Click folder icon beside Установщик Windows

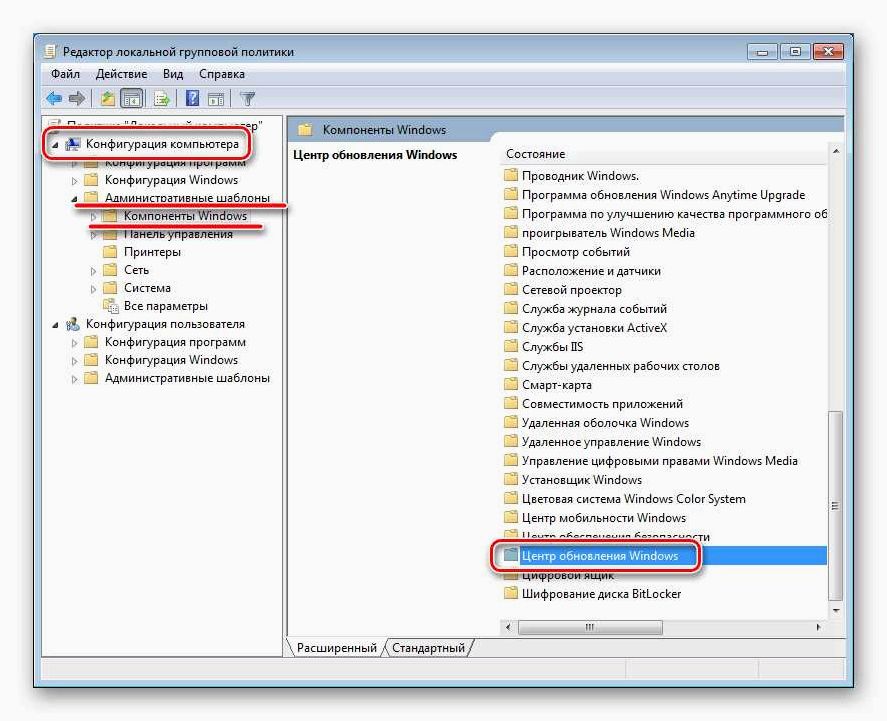coord(511,480)
